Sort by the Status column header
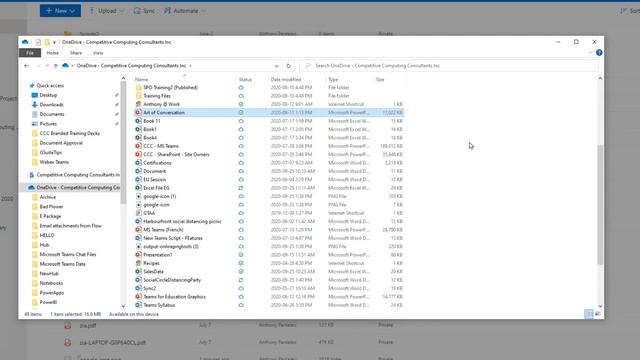Viewport: 640px width, 360px height. pos(245,80)
